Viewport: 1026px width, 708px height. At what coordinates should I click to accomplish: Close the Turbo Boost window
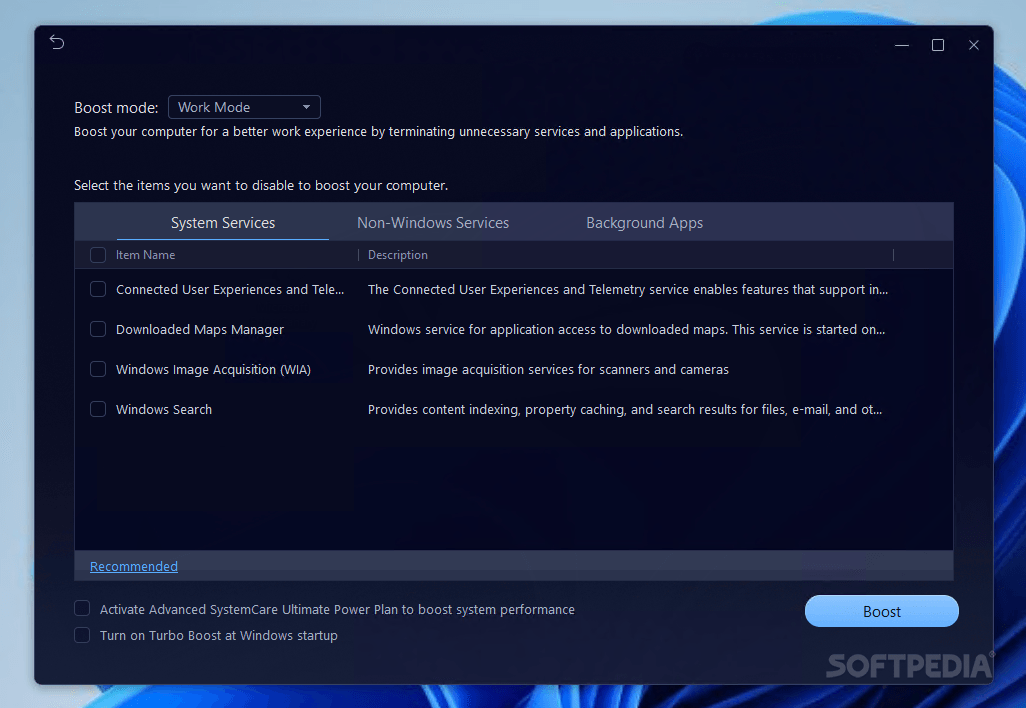tap(974, 45)
